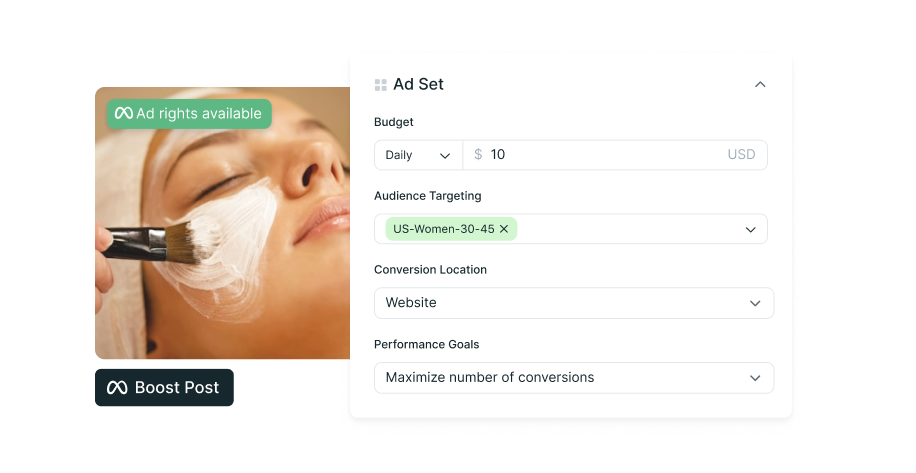Image resolution: width=916 pixels, height=473 pixels.
Task: Click the Meta icon in Ad rights badge
Action: 124,113
